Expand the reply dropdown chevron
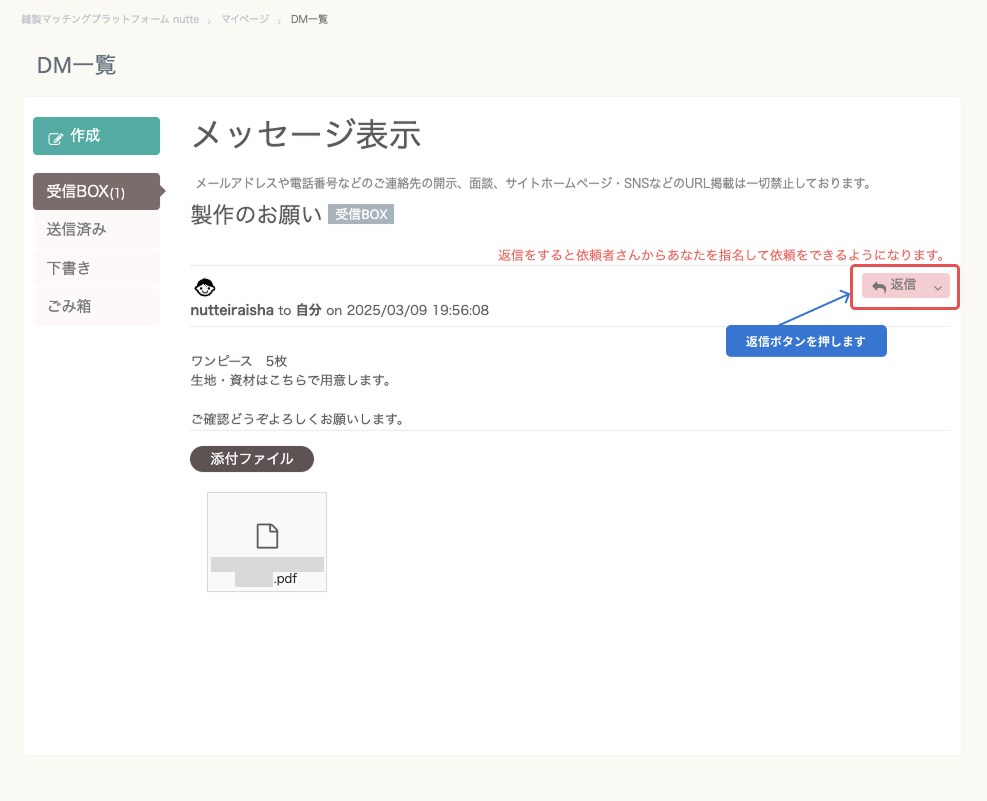 tap(938, 288)
